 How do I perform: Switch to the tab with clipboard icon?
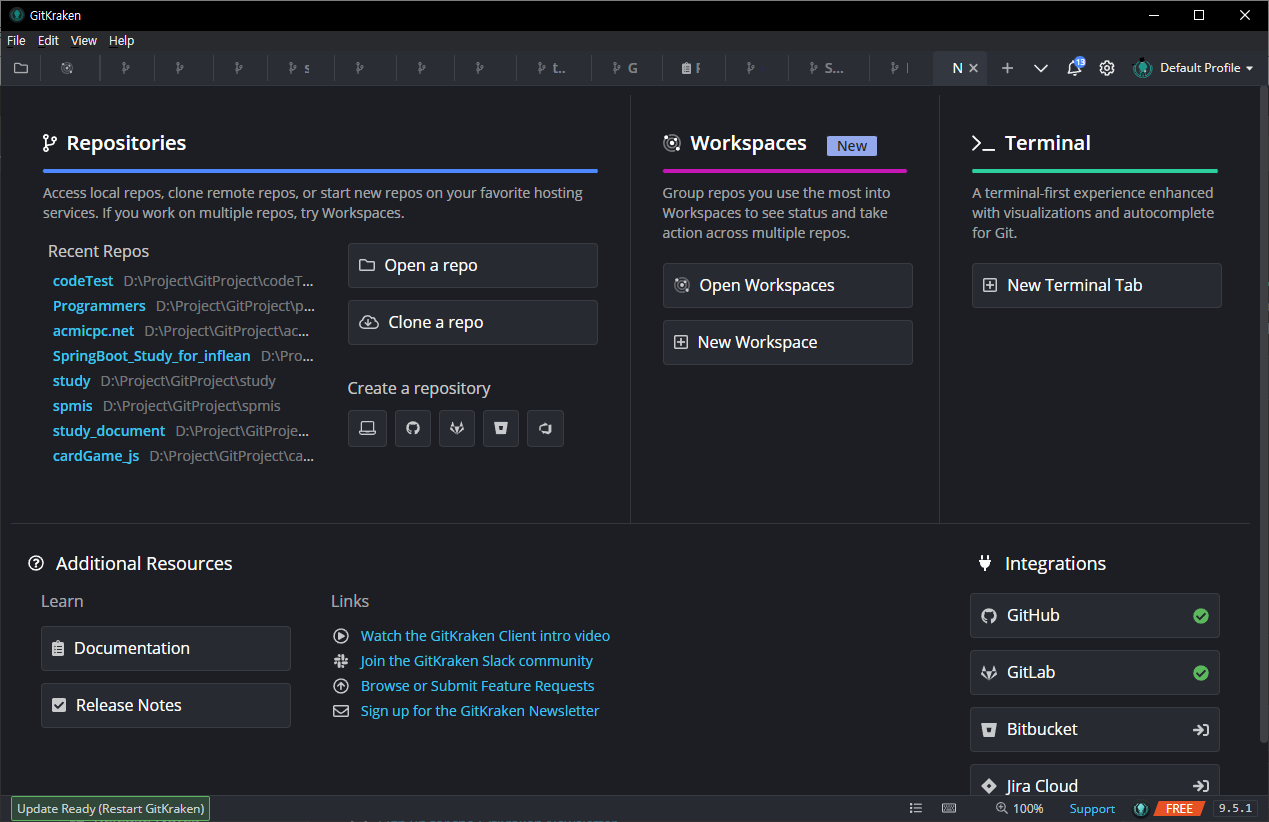pyautogui.click(x=692, y=68)
